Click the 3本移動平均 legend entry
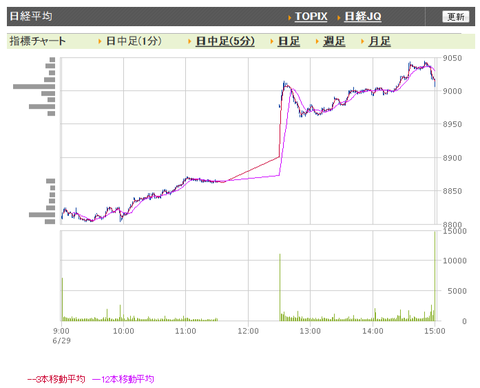The width and height of the screenshot is (480, 388). coord(56,379)
